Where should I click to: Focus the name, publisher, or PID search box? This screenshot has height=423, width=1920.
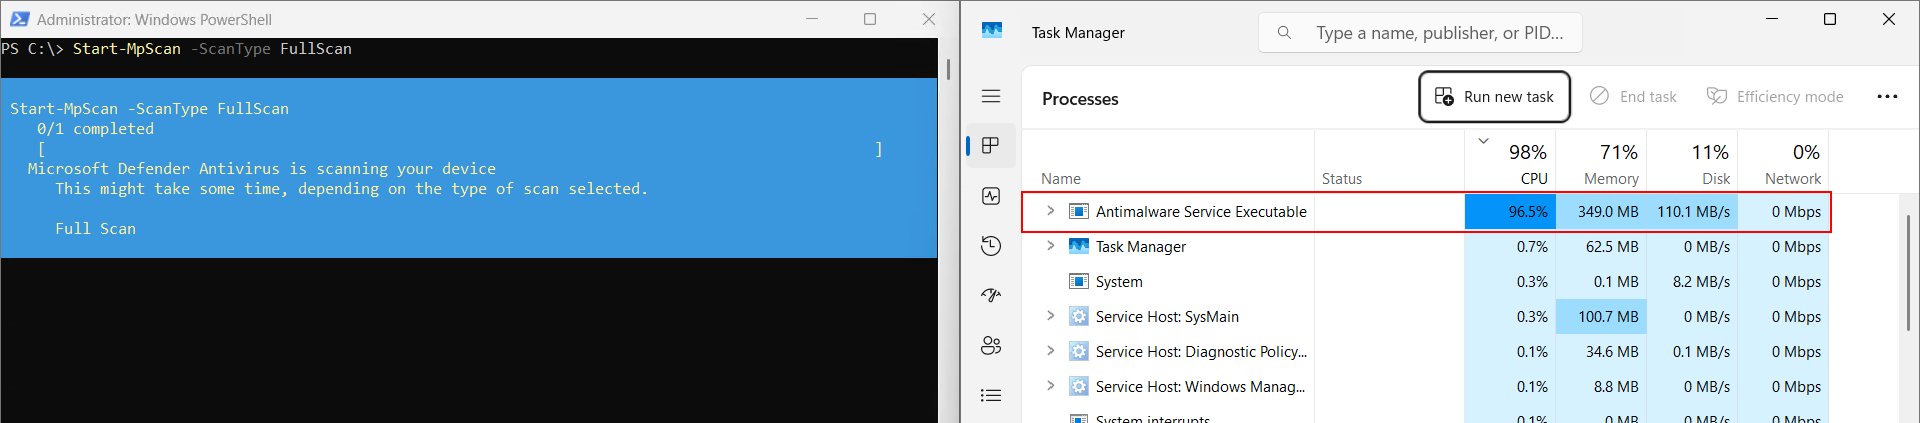click(x=1420, y=33)
